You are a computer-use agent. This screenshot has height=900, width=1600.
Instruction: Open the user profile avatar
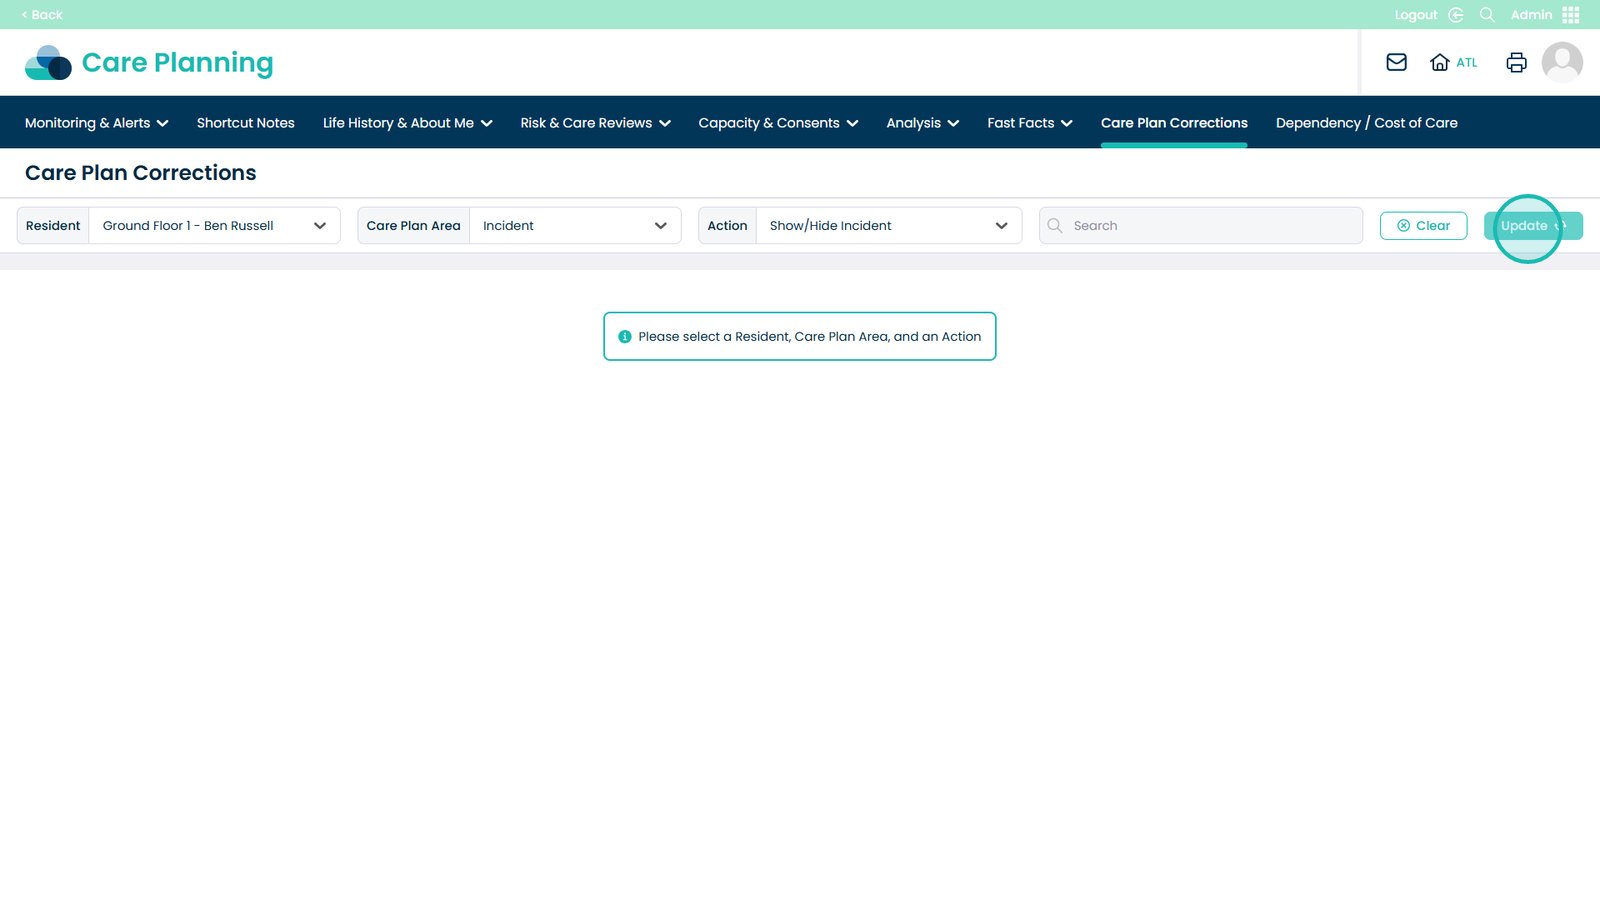(x=1561, y=62)
